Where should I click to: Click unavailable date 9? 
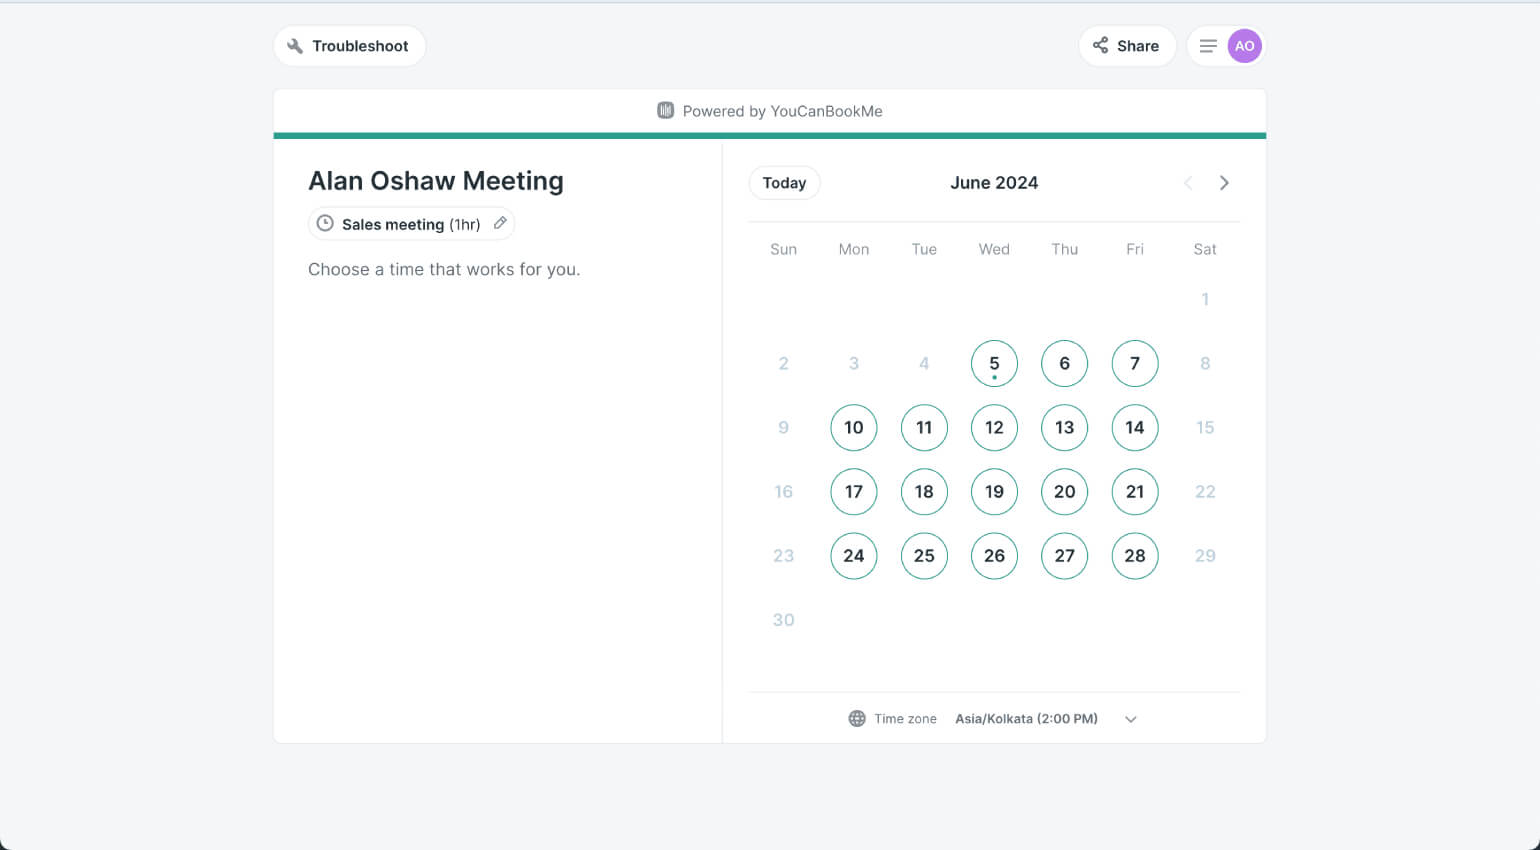click(x=784, y=428)
